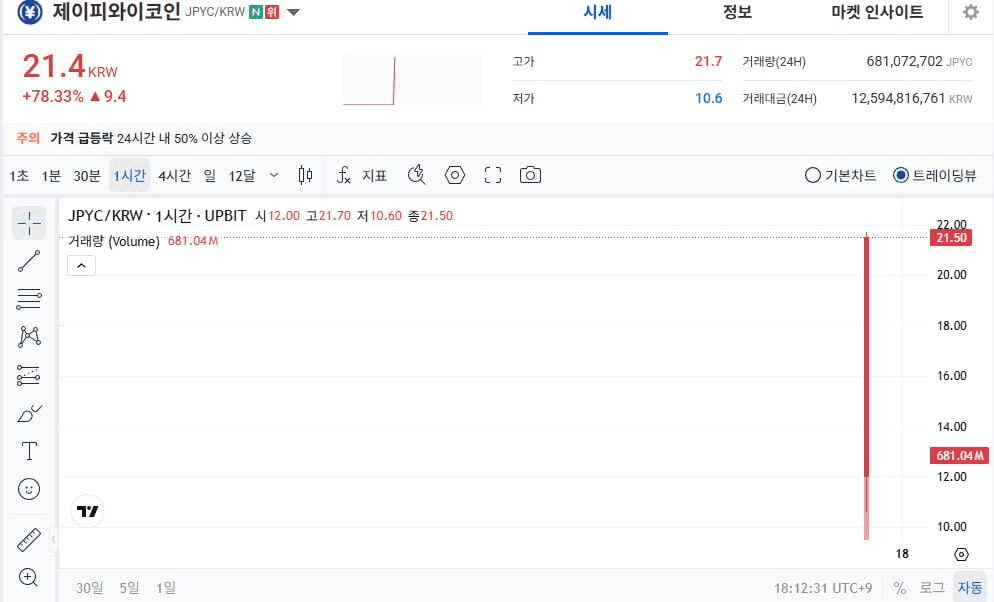Open timezone menu 18:12:31 UTC+9
Viewport: 994px width, 602px height.
click(x=823, y=588)
